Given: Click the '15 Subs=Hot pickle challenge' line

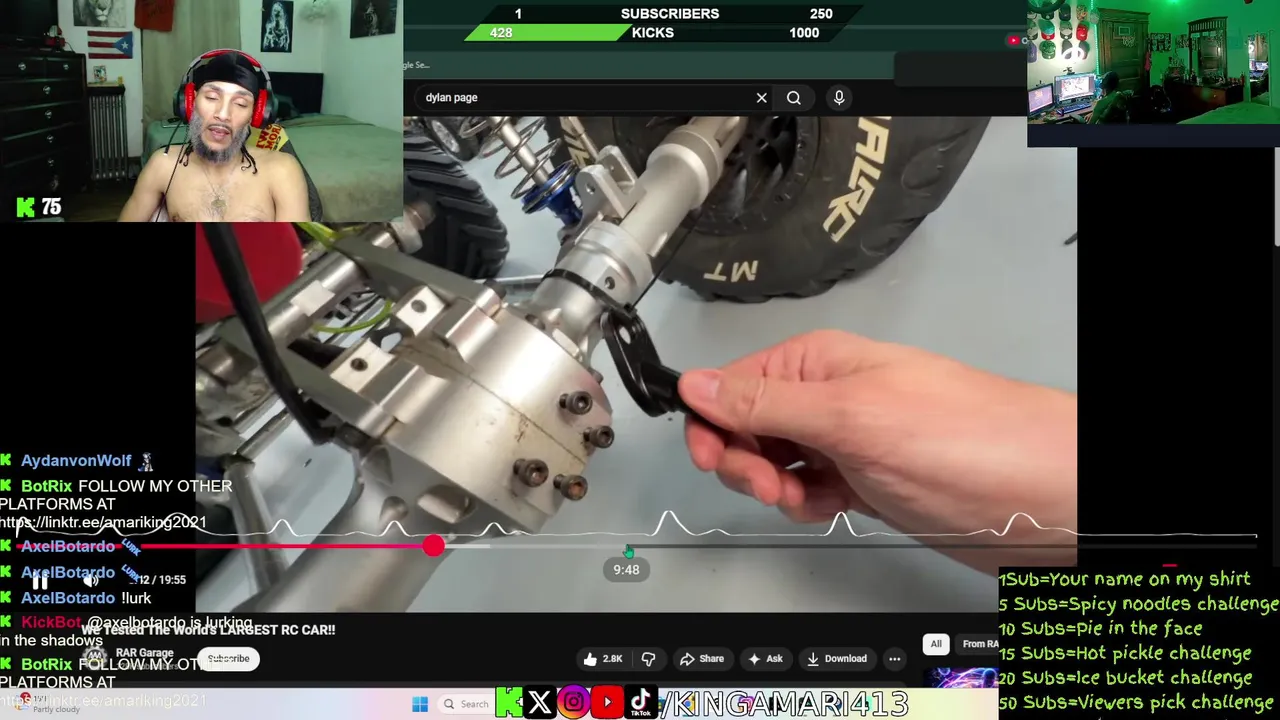Looking at the screenshot, I should [1125, 653].
